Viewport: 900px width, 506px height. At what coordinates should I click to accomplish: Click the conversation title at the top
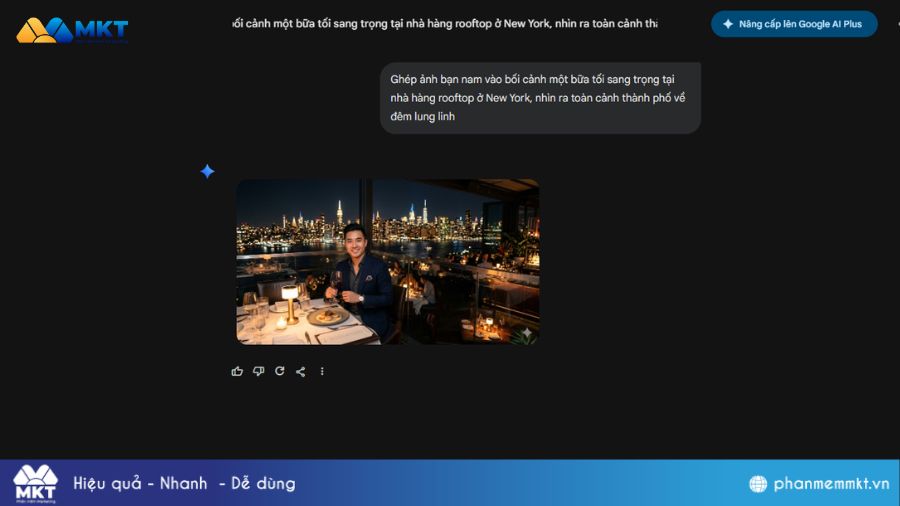pyautogui.click(x=445, y=24)
